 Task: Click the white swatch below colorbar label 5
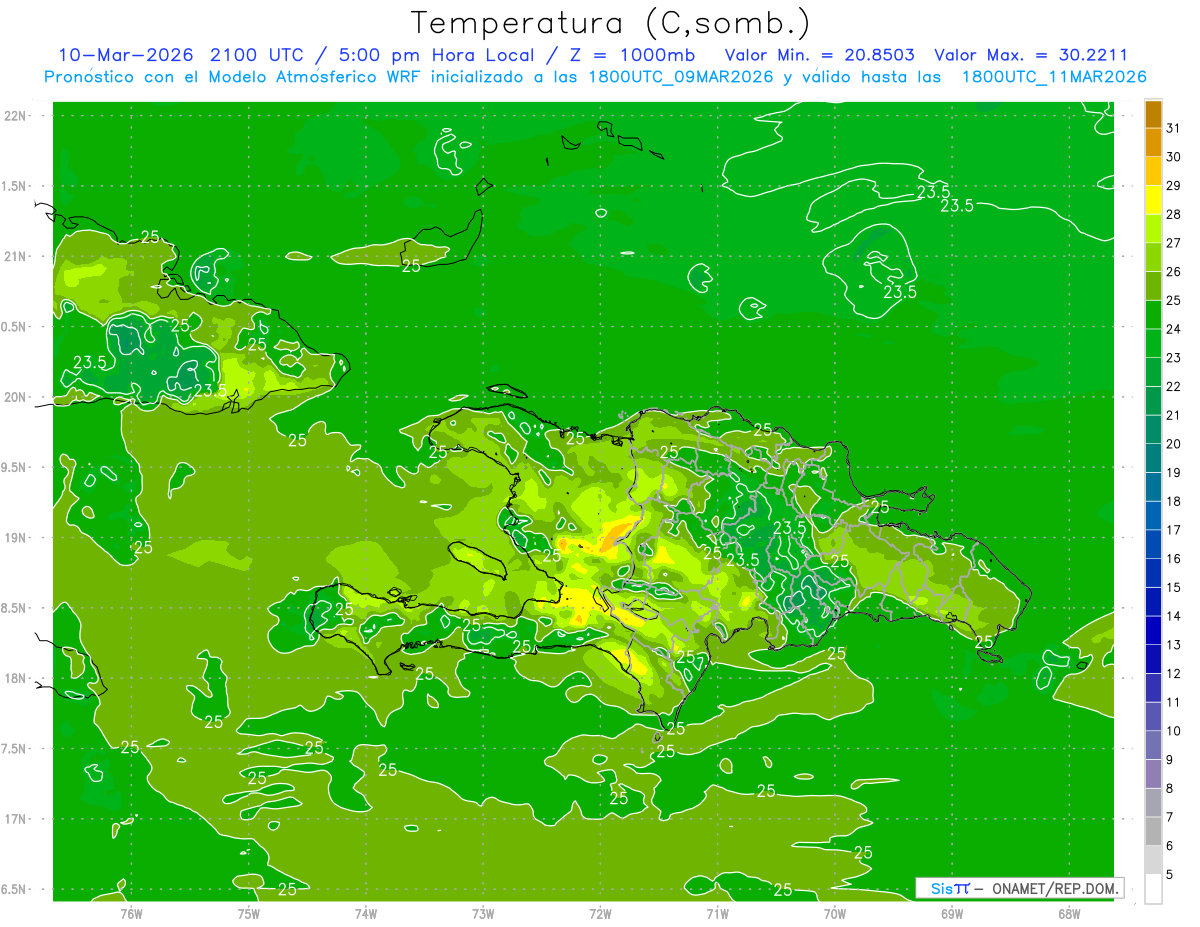click(x=1153, y=889)
